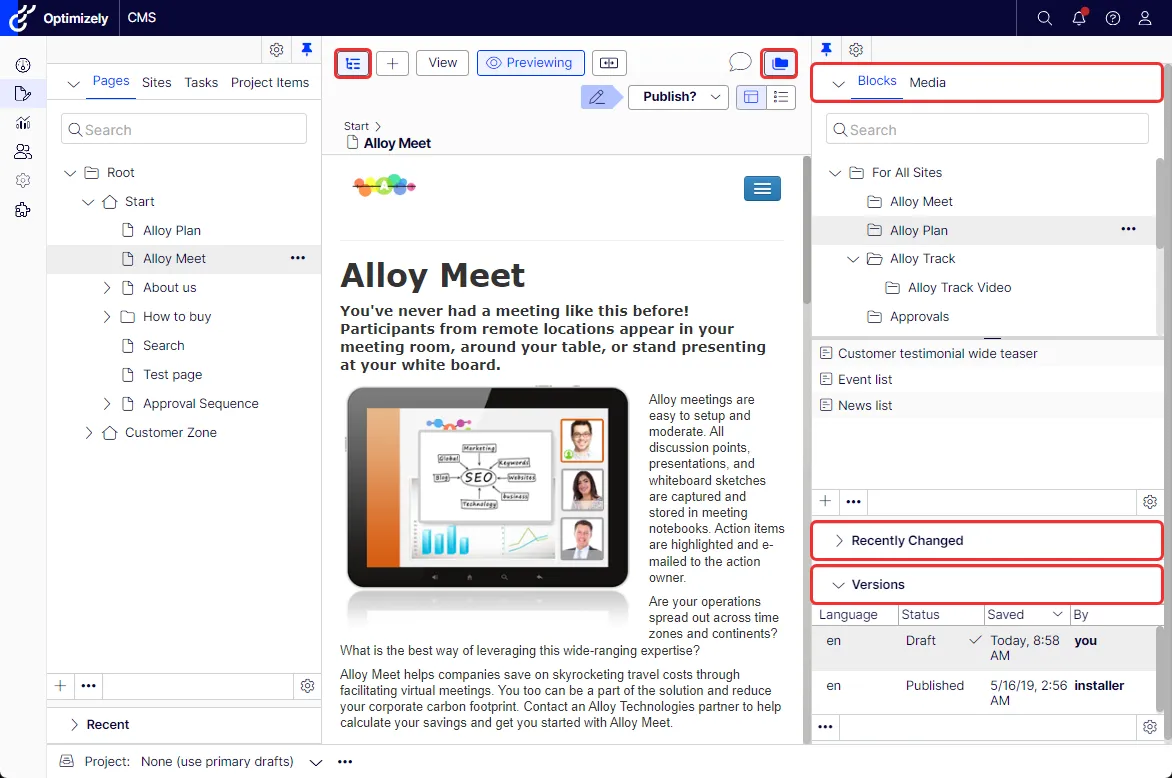The width and height of the screenshot is (1172, 778).
Task: Click the Start breadcrumb link
Action: coord(357,126)
